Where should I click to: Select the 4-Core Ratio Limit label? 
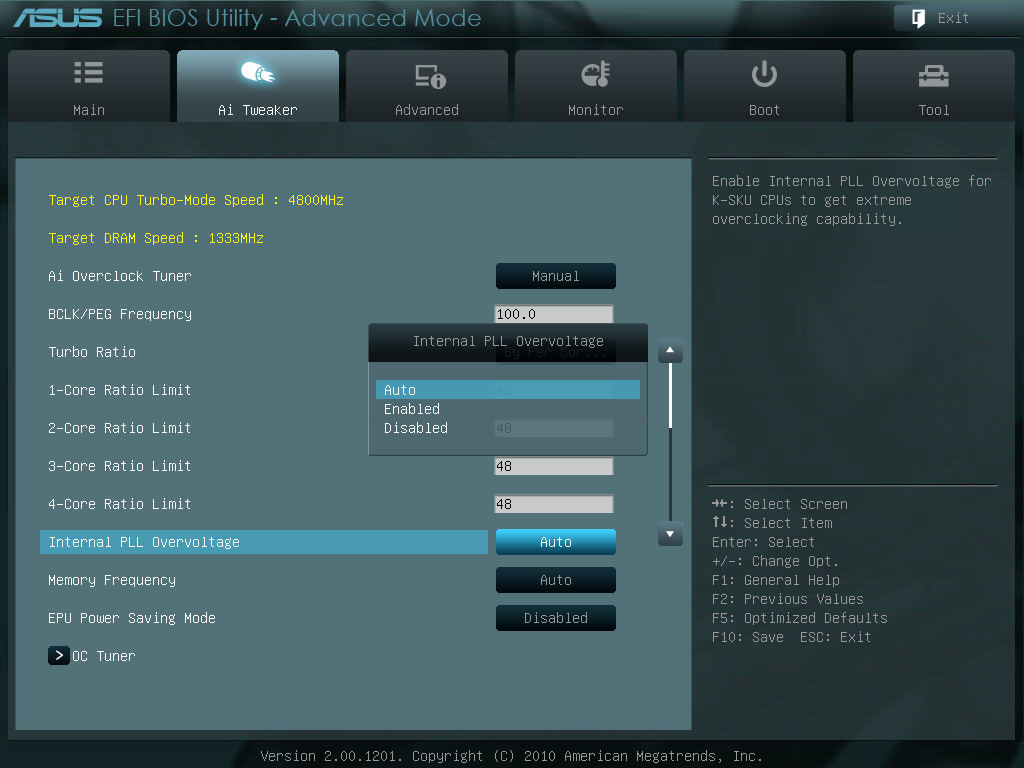[x=120, y=504]
